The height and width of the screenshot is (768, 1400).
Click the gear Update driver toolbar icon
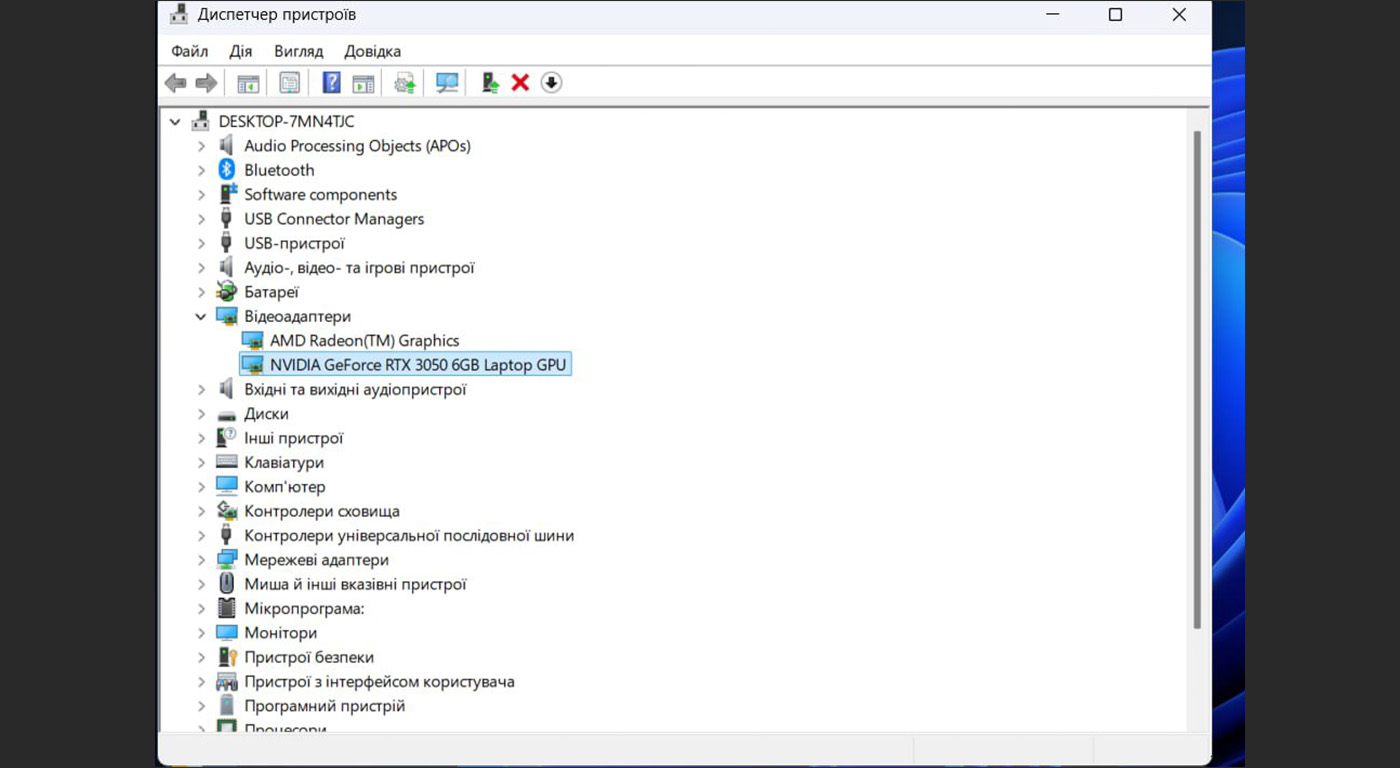(404, 83)
